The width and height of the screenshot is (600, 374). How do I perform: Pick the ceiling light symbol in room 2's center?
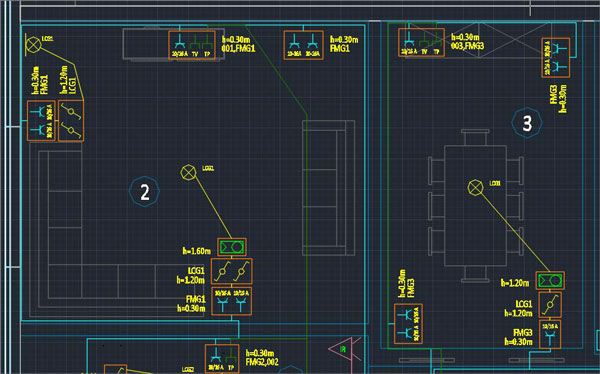pyautogui.click(x=188, y=173)
